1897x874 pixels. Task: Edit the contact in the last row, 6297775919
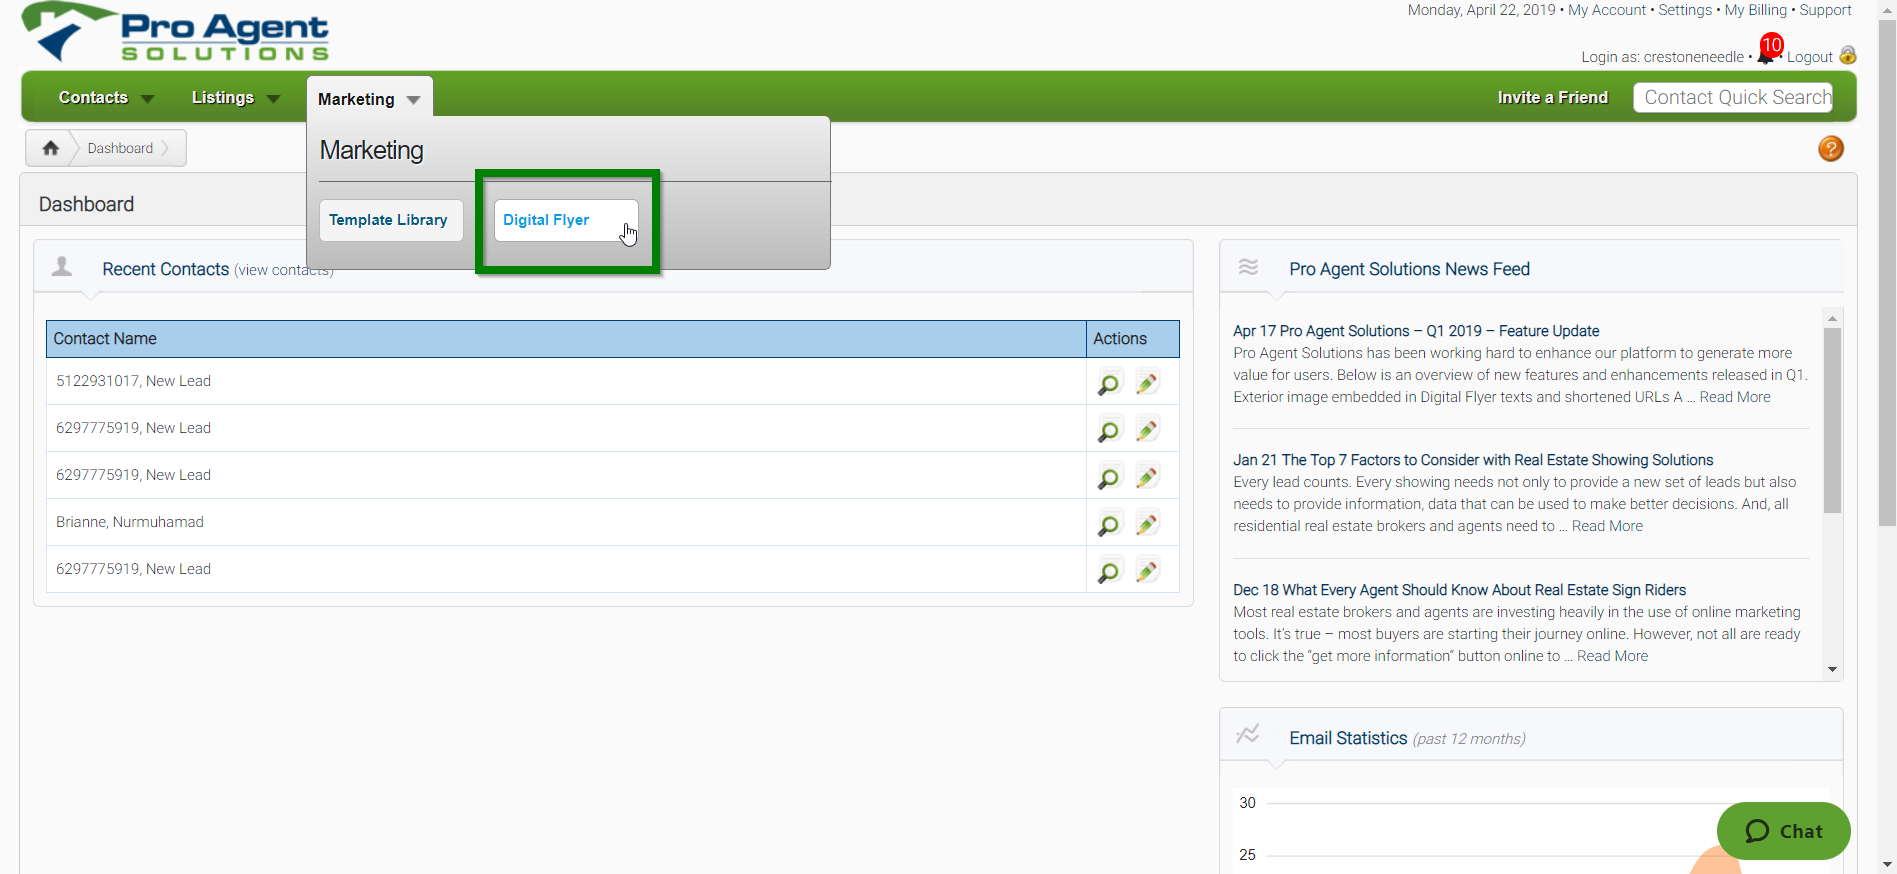point(1148,570)
